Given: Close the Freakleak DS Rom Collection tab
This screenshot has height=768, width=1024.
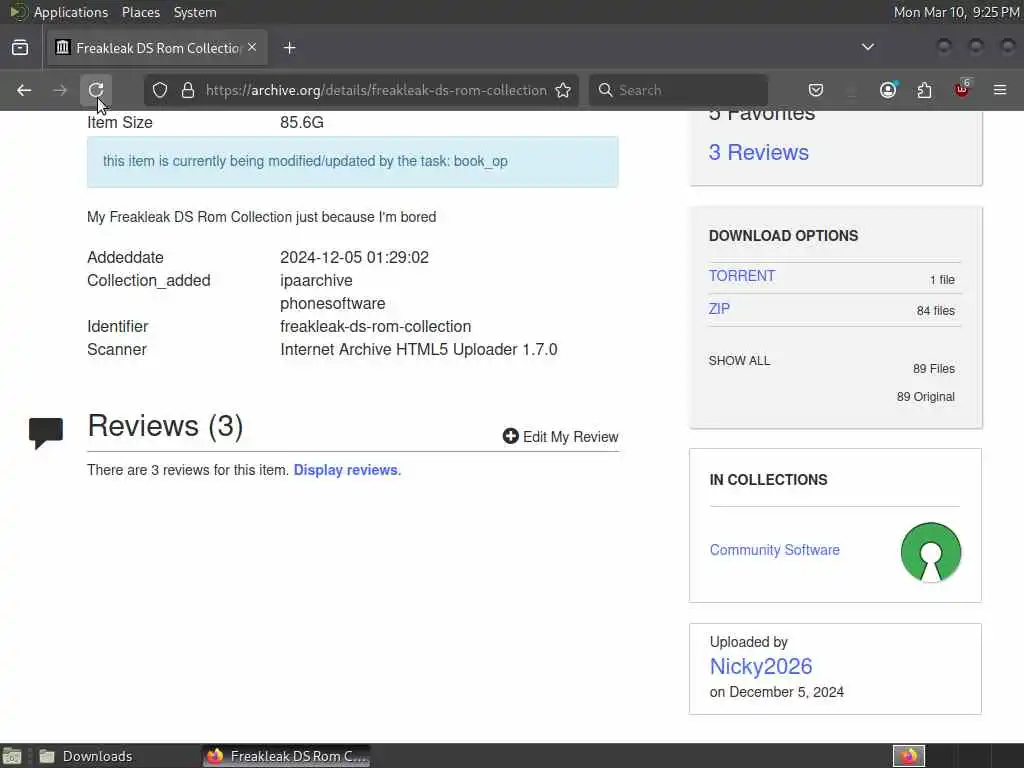Looking at the screenshot, I should tap(252, 47).
